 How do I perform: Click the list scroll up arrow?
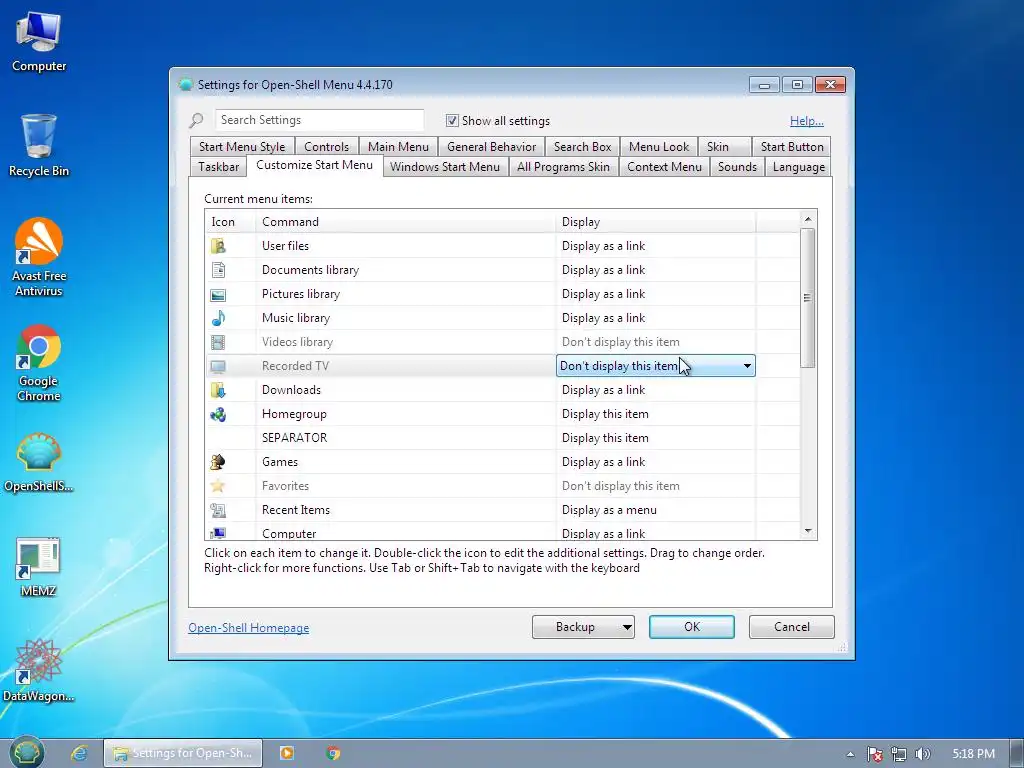[808, 219]
